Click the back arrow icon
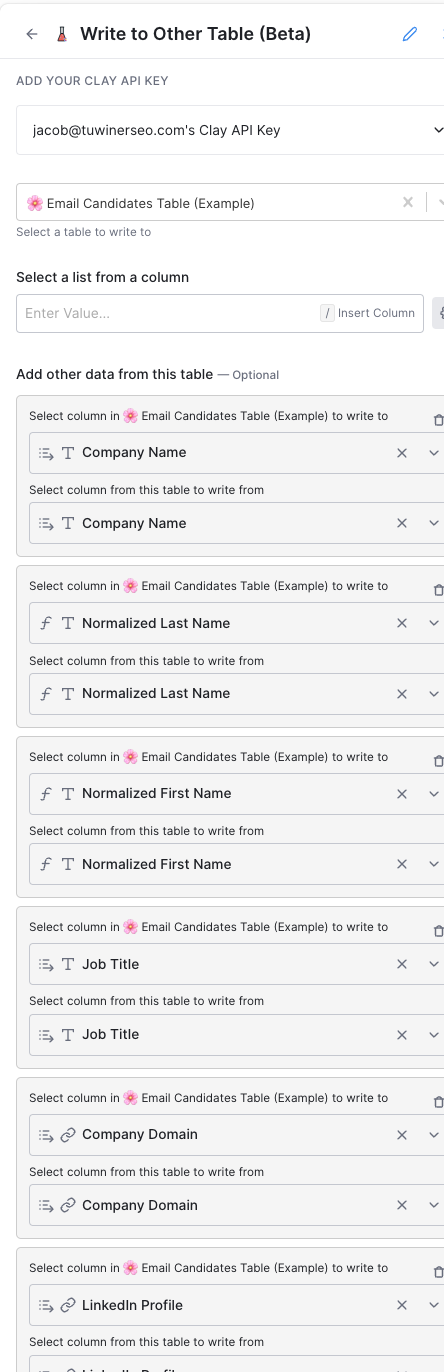 click(x=32, y=34)
